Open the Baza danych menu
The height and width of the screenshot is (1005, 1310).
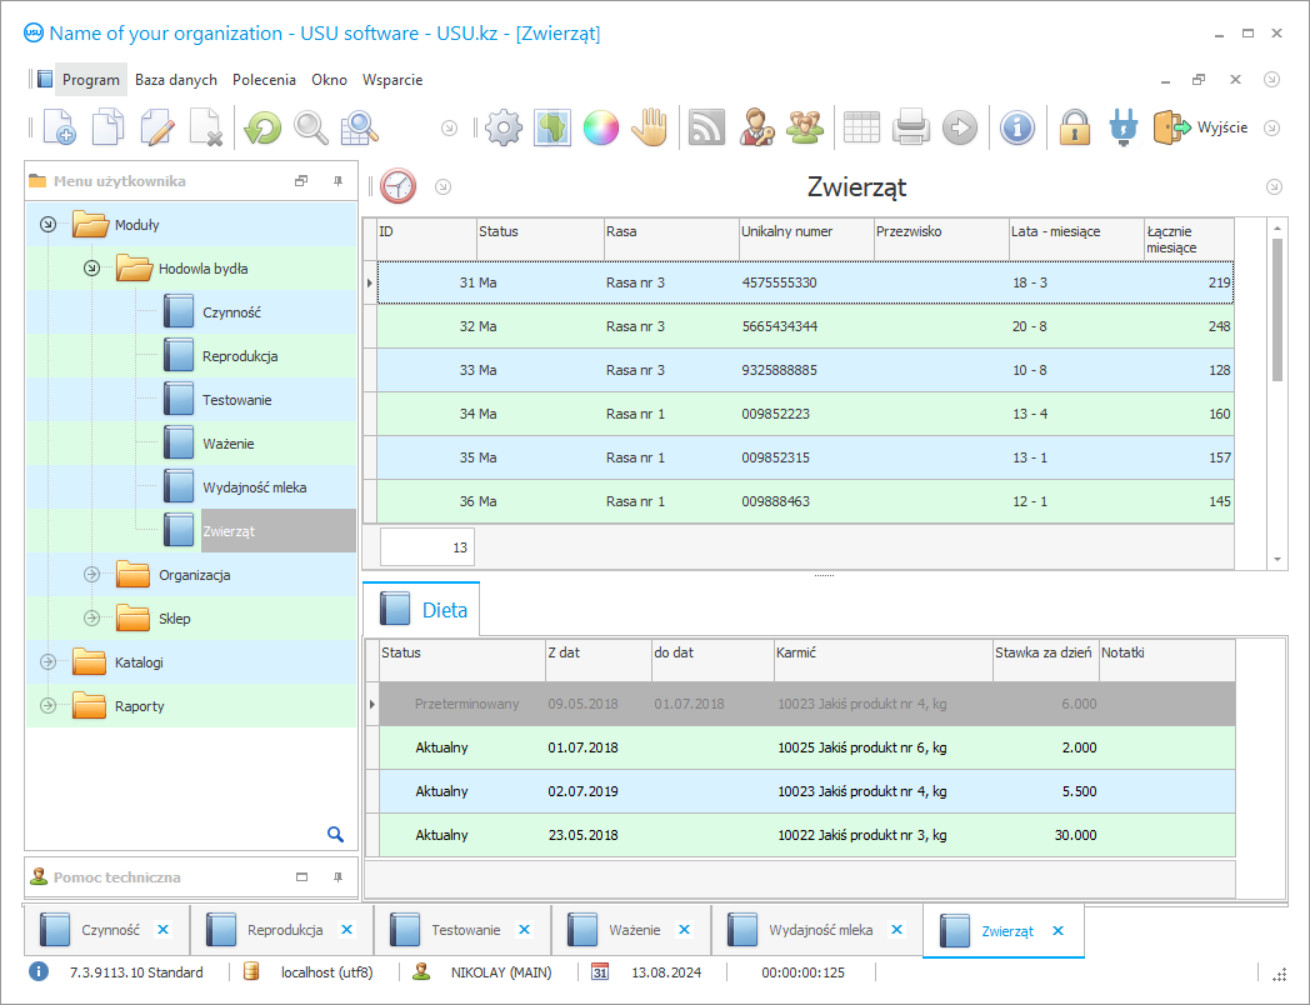tap(176, 80)
